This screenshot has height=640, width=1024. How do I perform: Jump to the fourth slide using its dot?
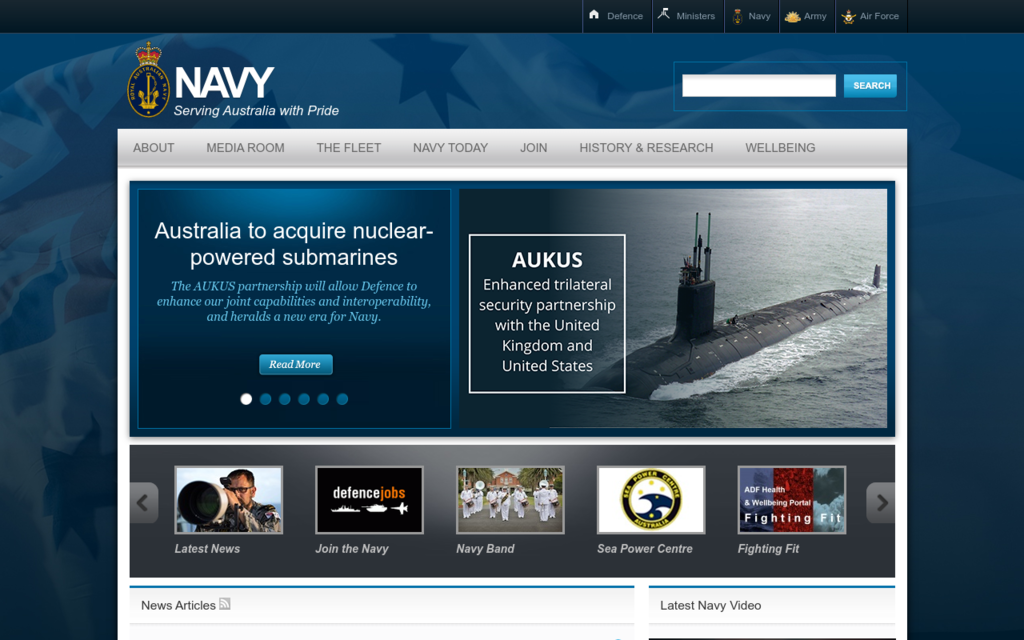[304, 398]
